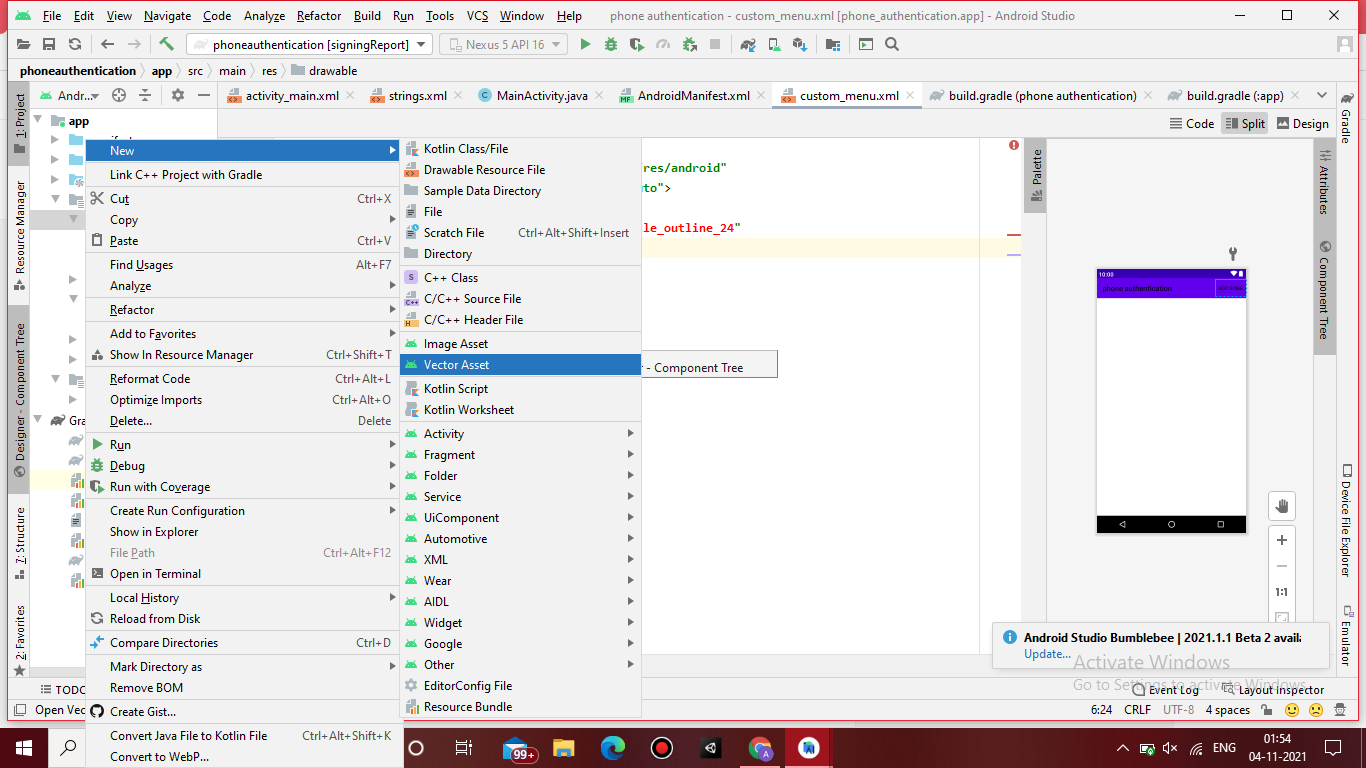Open the project with the toolbar folder icon

(23, 44)
